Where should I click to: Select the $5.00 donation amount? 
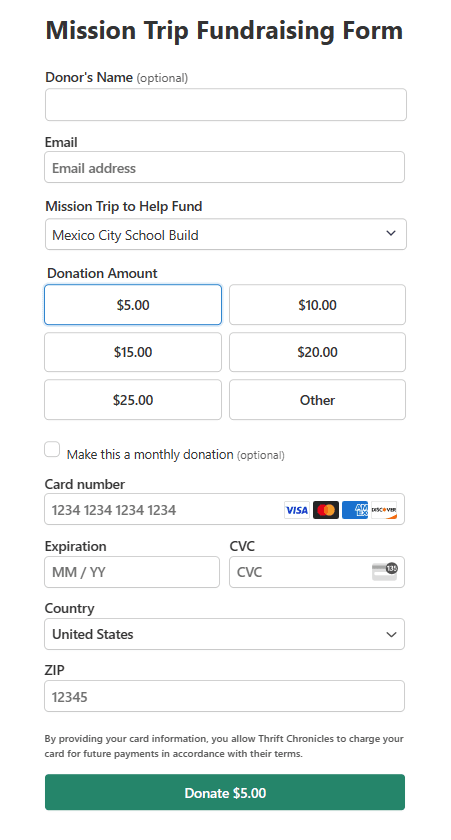click(x=133, y=305)
